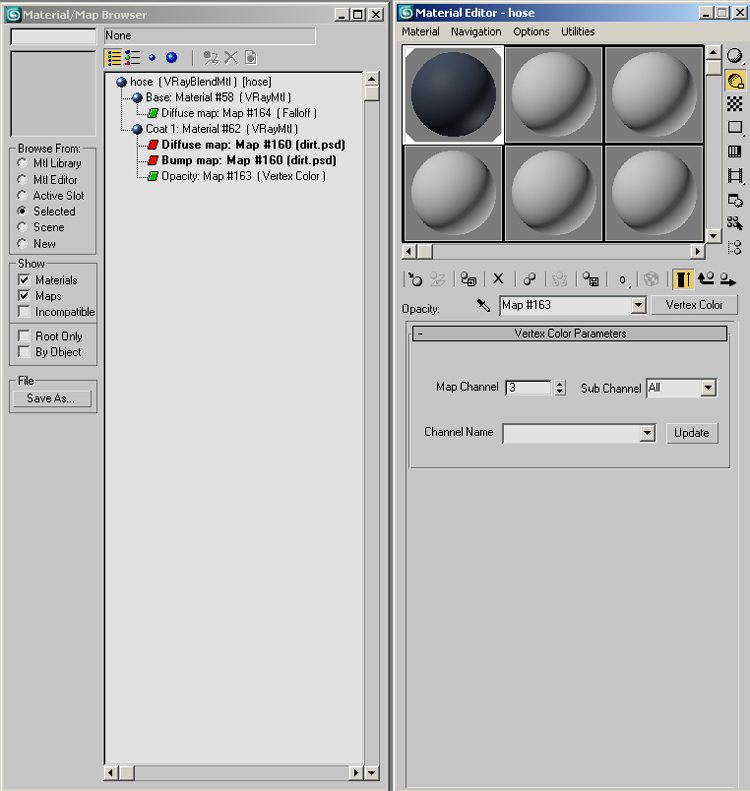Click the Get Material icon
Image resolution: width=750 pixels, height=791 pixels.
point(415,280)
